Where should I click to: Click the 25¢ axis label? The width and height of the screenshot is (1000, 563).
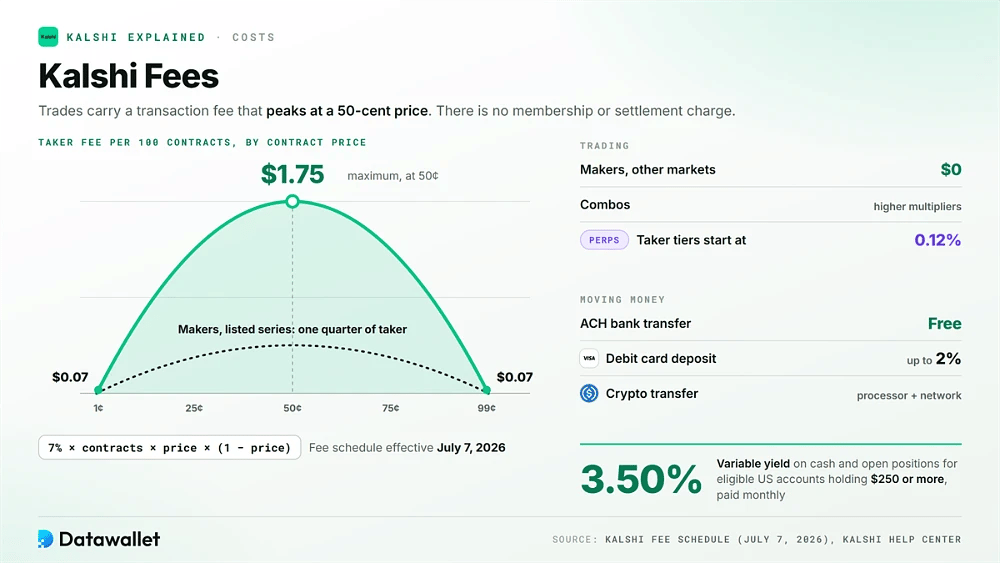point(194,408)
